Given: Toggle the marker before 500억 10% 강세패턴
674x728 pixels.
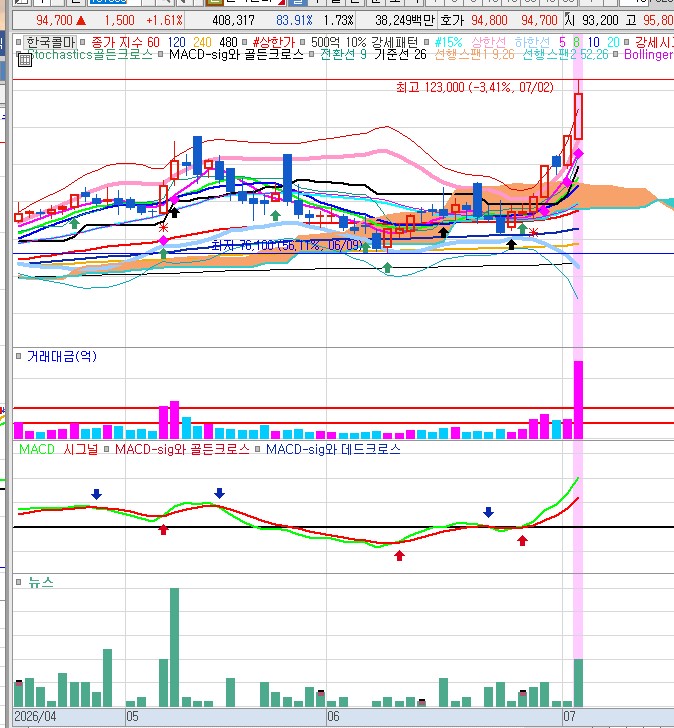Looking at the screenshot, I should 302,42.
